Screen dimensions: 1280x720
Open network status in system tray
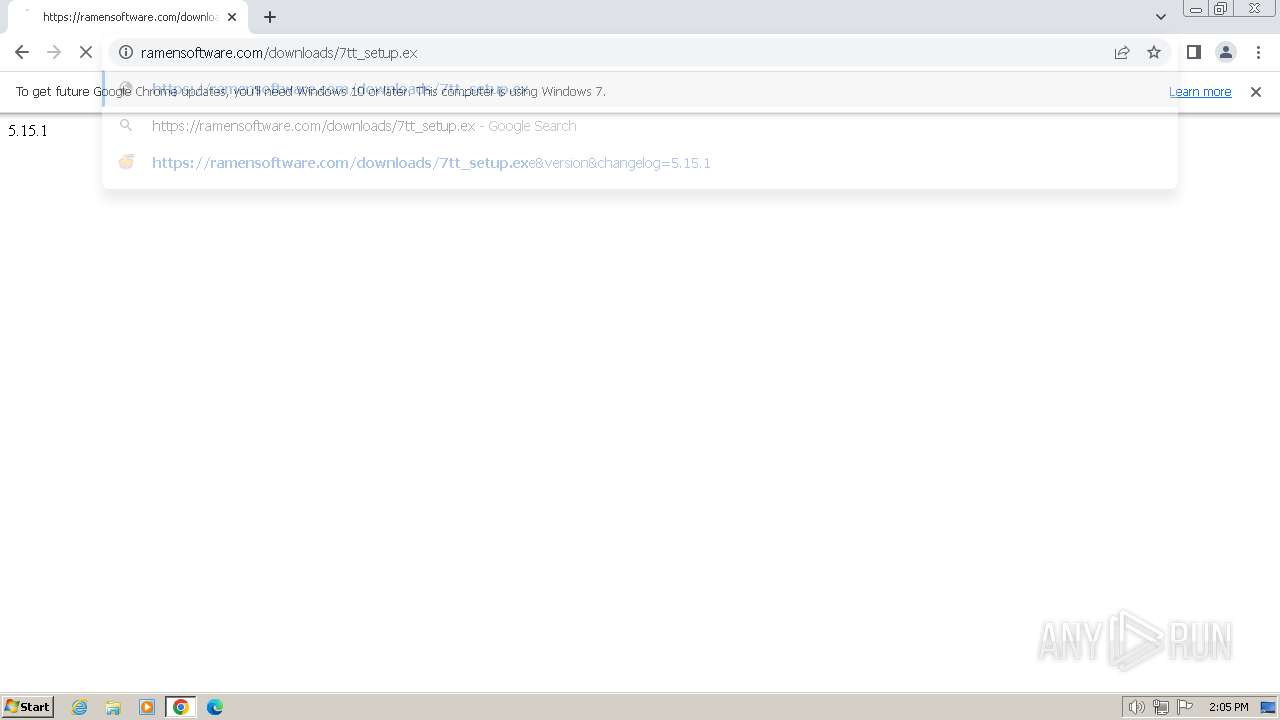[x=1161, y=707]
